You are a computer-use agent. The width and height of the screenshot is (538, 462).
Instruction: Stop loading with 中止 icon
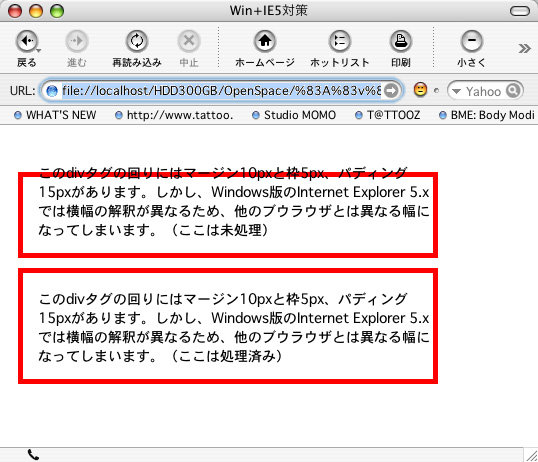[x=189, y=41]
